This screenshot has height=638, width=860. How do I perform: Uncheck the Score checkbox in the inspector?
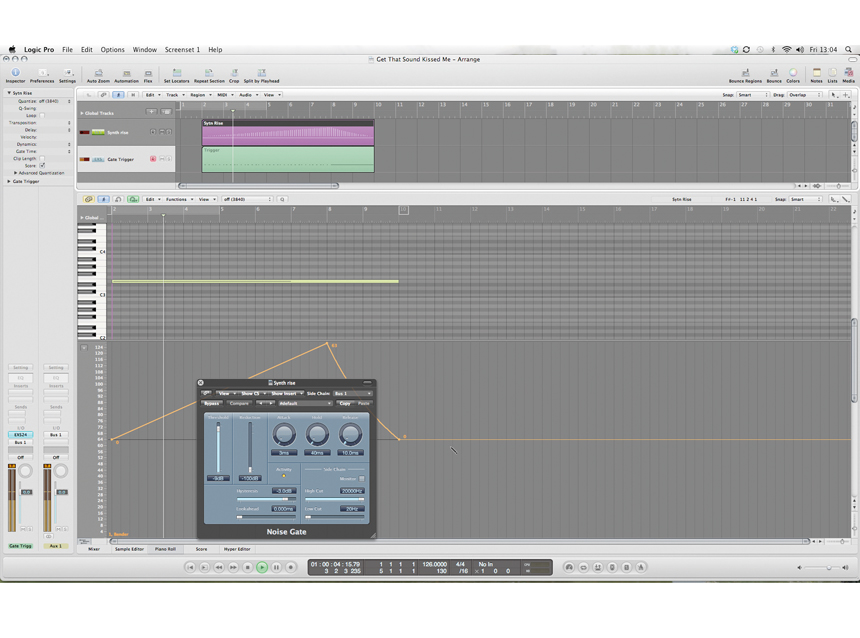pyautogui.click(x=42, y=165)
